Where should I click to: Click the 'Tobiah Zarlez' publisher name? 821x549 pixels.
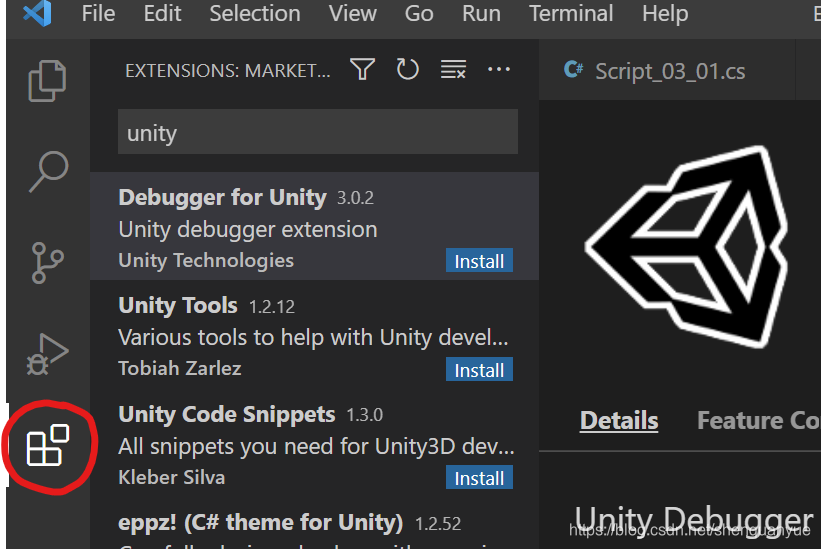tap(180, 368)
